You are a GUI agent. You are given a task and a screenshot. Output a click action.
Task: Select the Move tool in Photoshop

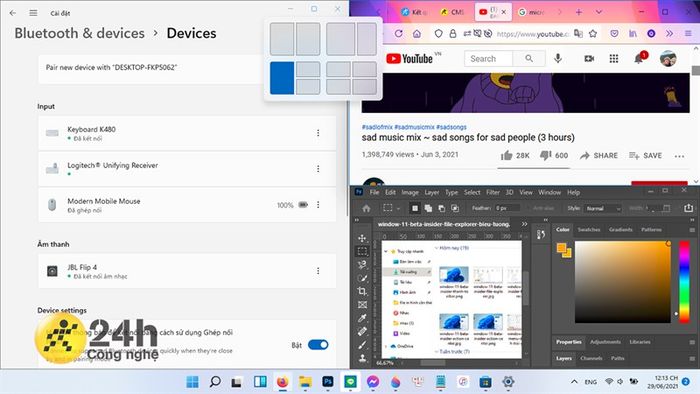click(x=362, y=238)
